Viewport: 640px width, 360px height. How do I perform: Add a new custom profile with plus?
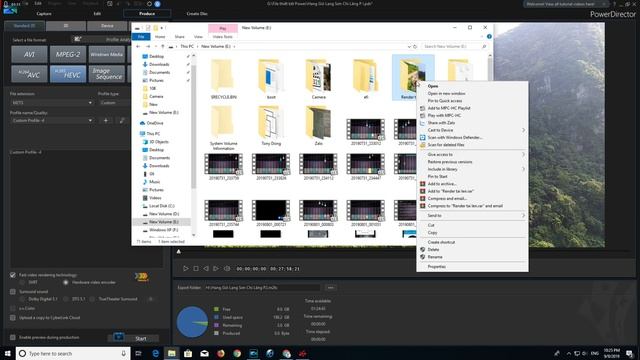[x=106, y=120]
